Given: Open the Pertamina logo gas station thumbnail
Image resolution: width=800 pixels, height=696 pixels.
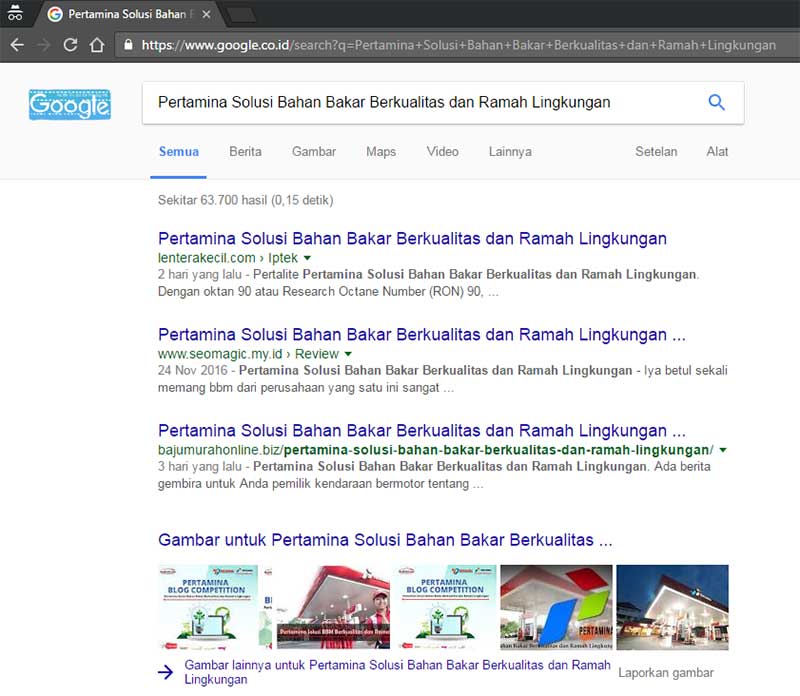Looking at the screenshot, I should click(556, 607).
